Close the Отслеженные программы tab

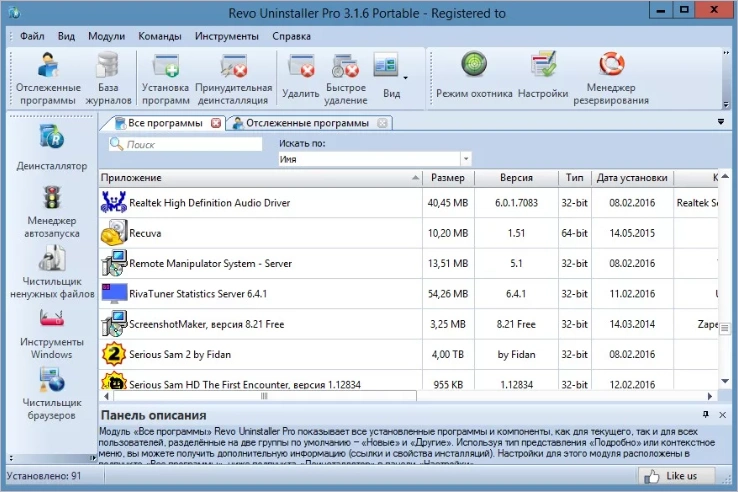[x=383, y=123]
